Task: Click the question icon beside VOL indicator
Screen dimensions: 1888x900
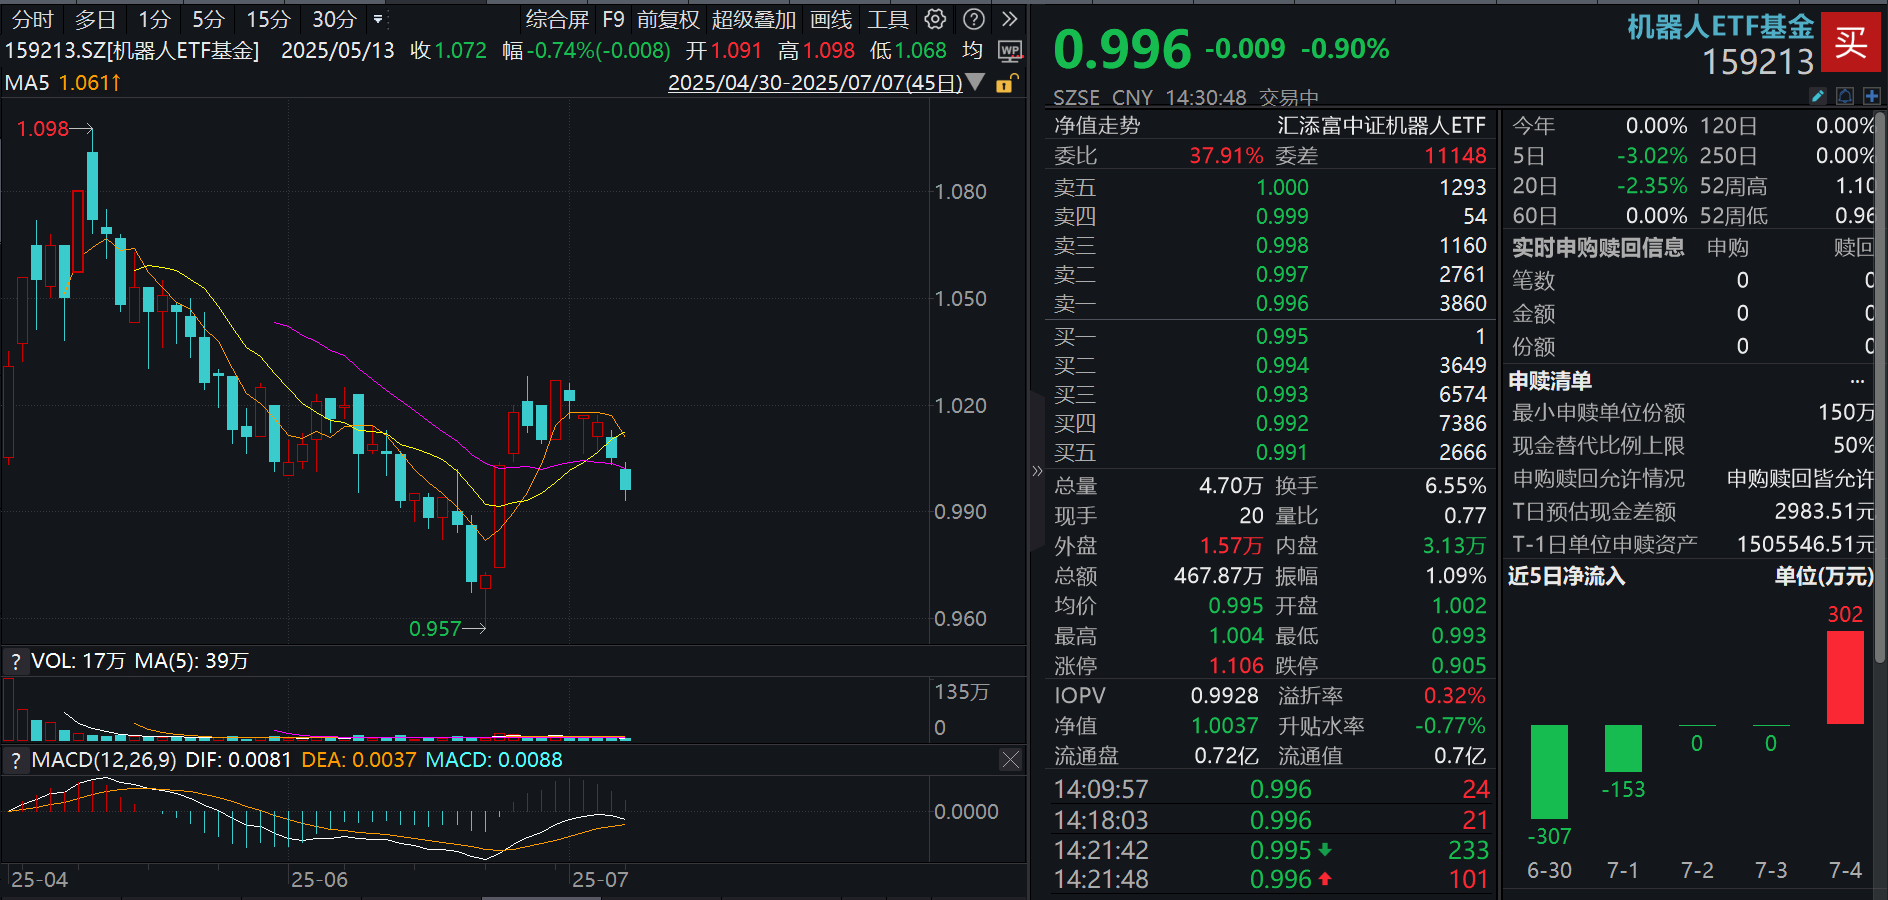Action: click(x=16, y=661)
